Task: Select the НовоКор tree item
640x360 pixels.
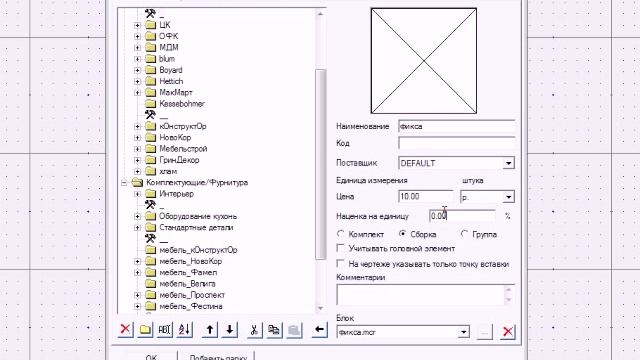Action: (175, 138)
